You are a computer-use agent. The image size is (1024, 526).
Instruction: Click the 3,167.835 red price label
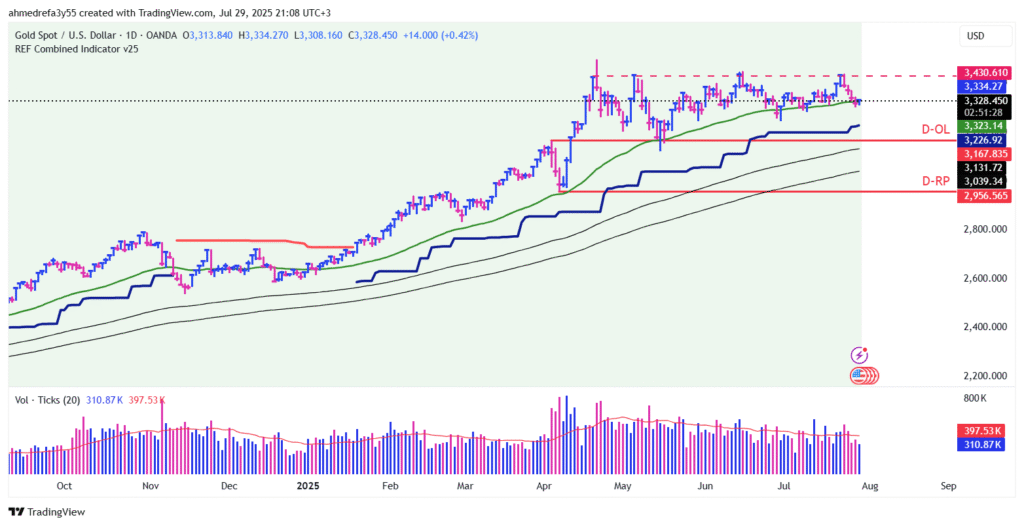tap(984, 154)
